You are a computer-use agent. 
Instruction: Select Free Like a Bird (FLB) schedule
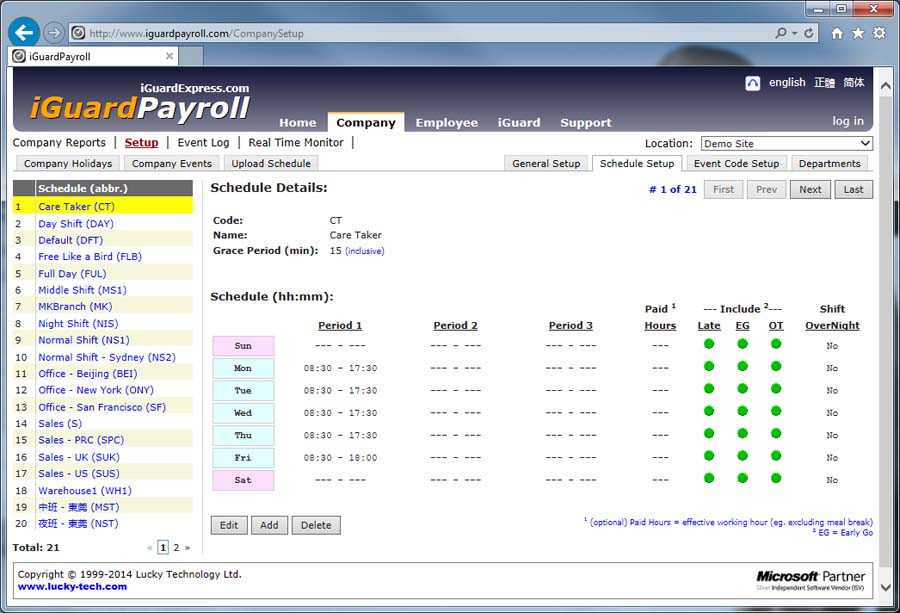90,257
